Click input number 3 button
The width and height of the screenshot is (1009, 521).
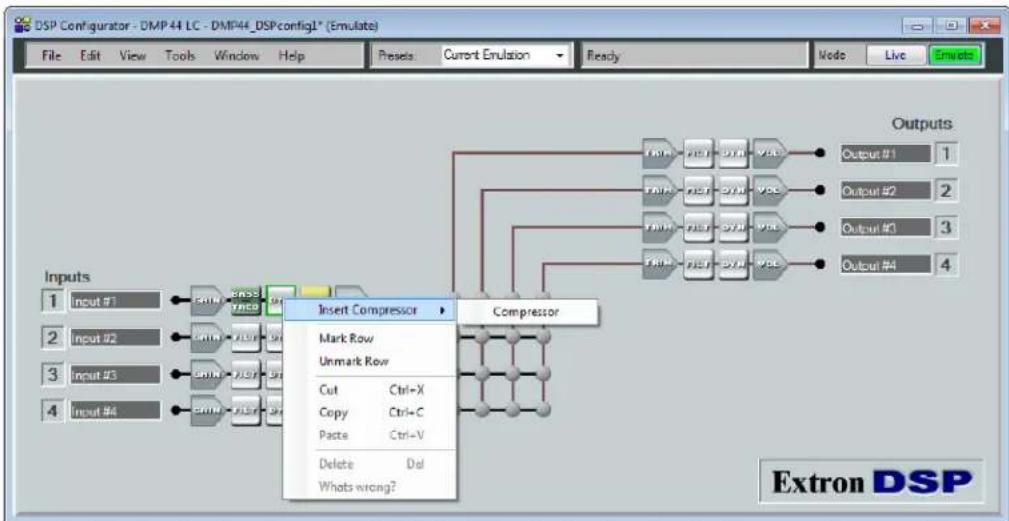pos(53,374)
